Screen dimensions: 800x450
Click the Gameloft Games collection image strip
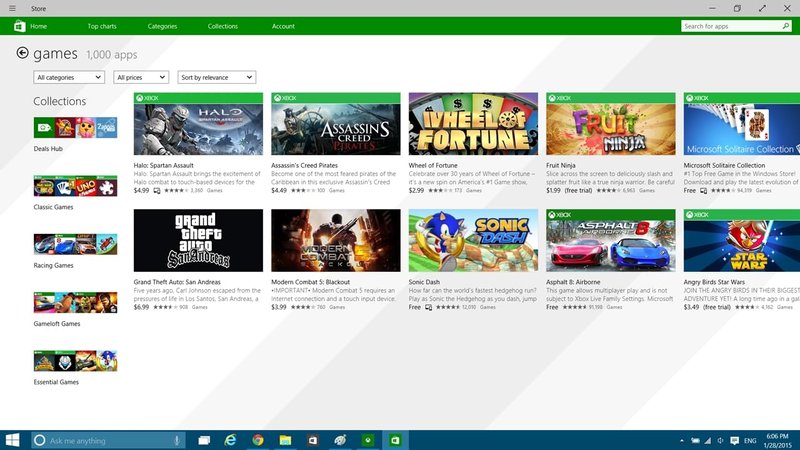pos(76,303)
